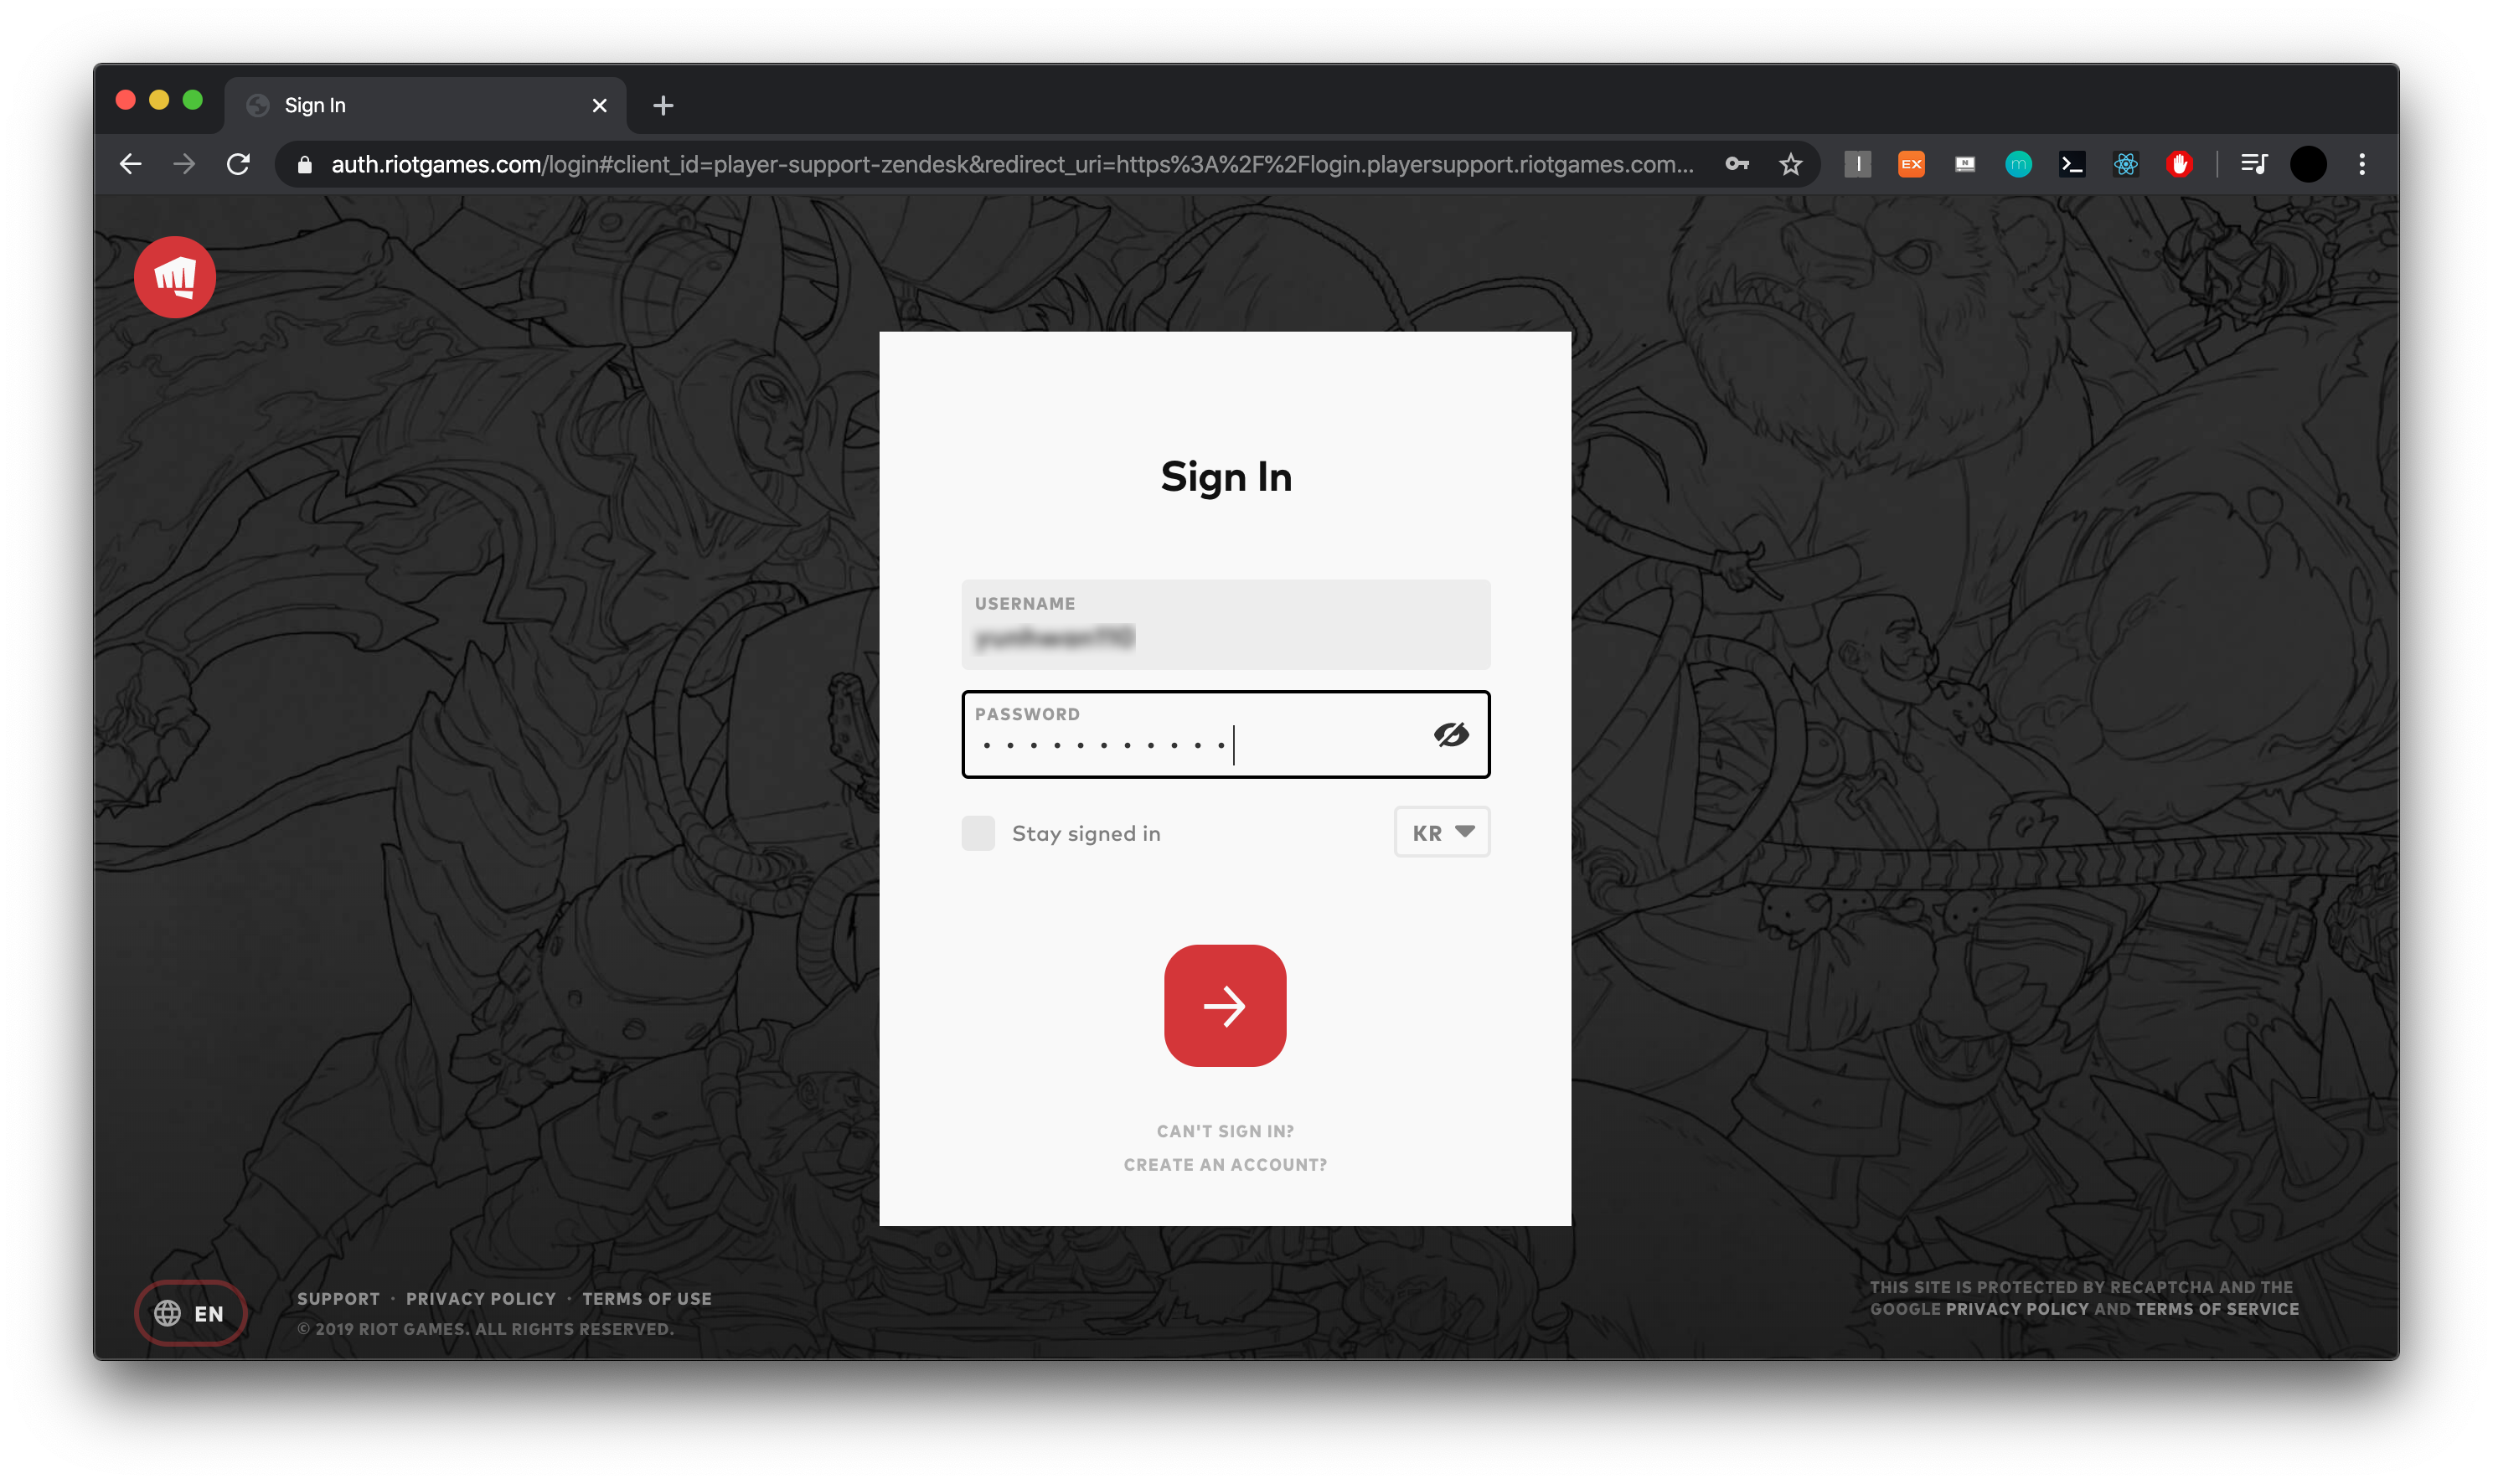
Task: Bookmark page with the star icon
Action: 1789,164
